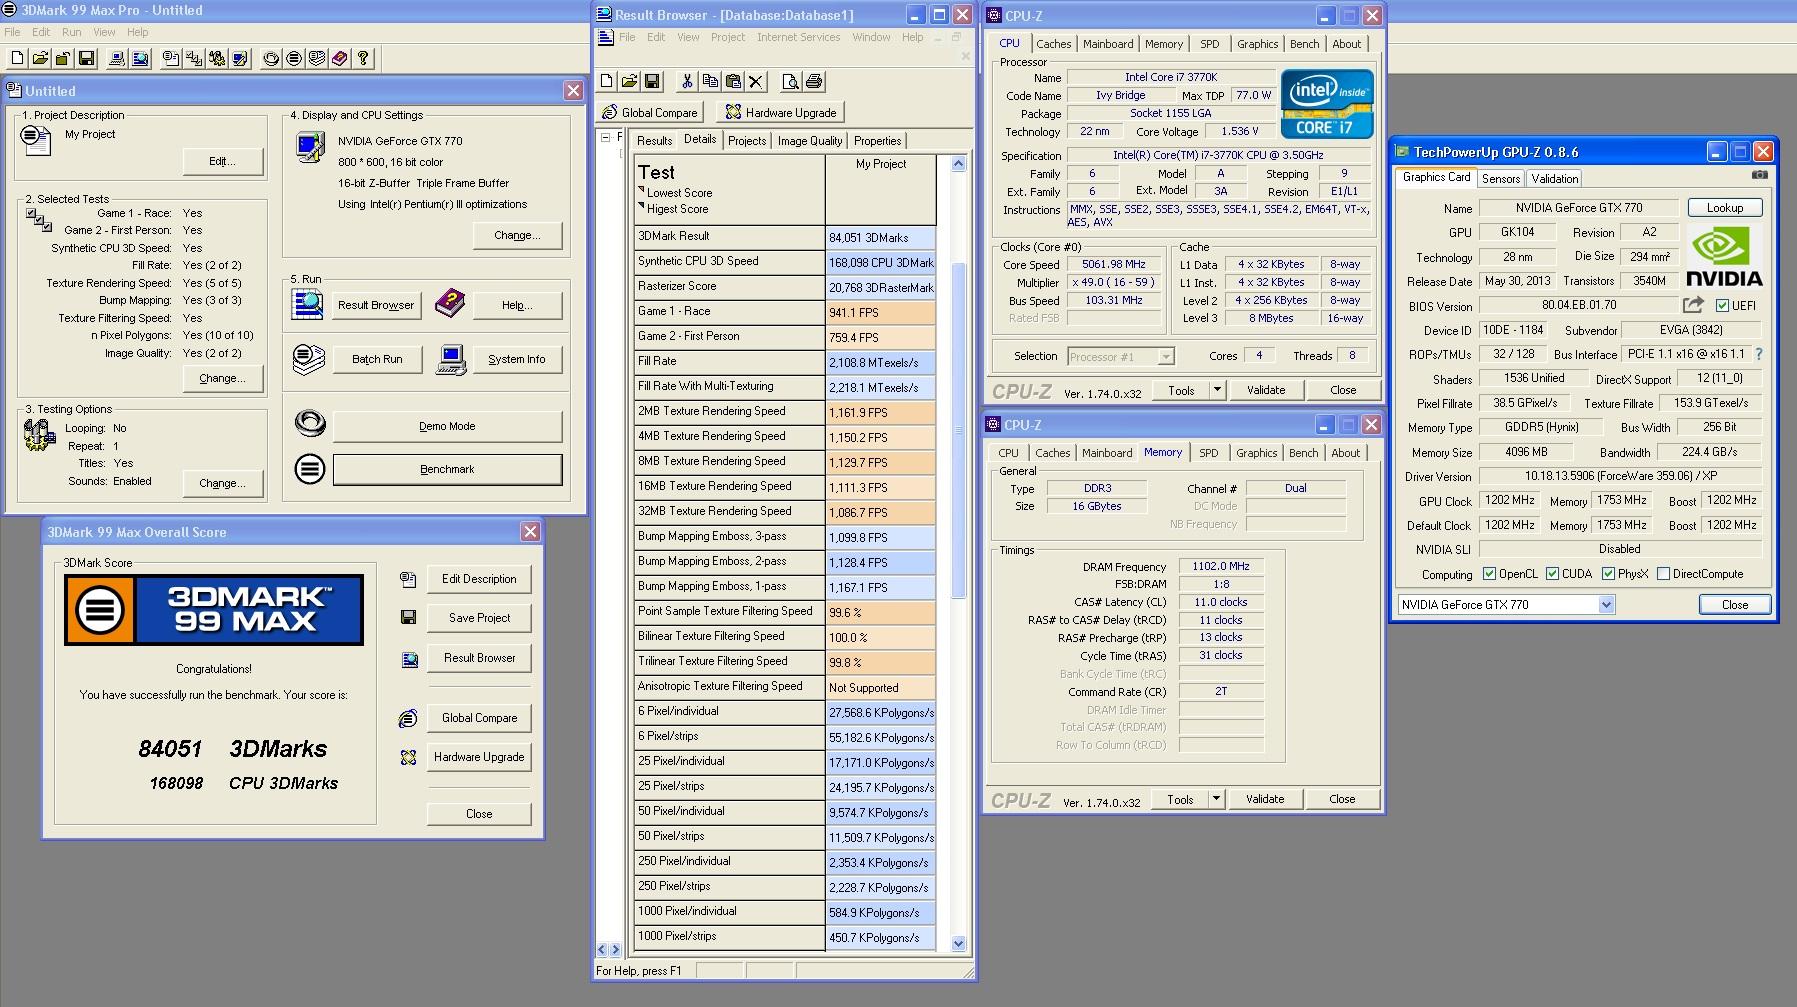Image resolution: width=1797 pixels, height=1007 pixels.
Task: Open the Run menu in 3DMark 99 Max
Action: point(72,32)
